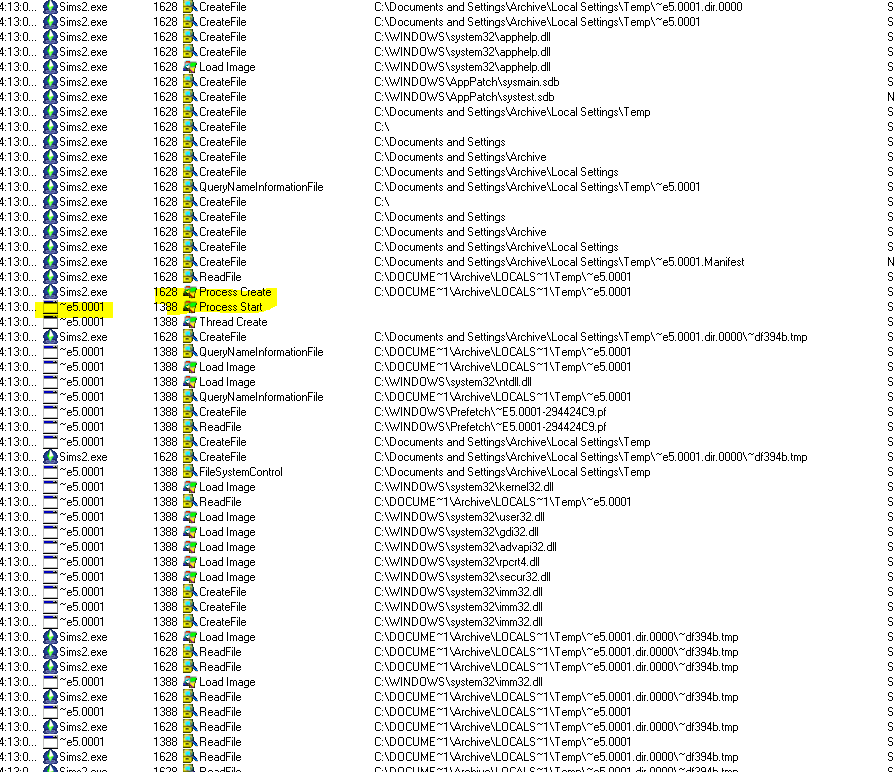Select the rpcrt4.dll path entry
Screen dimensions: 895x772
[x=457, y=562]
